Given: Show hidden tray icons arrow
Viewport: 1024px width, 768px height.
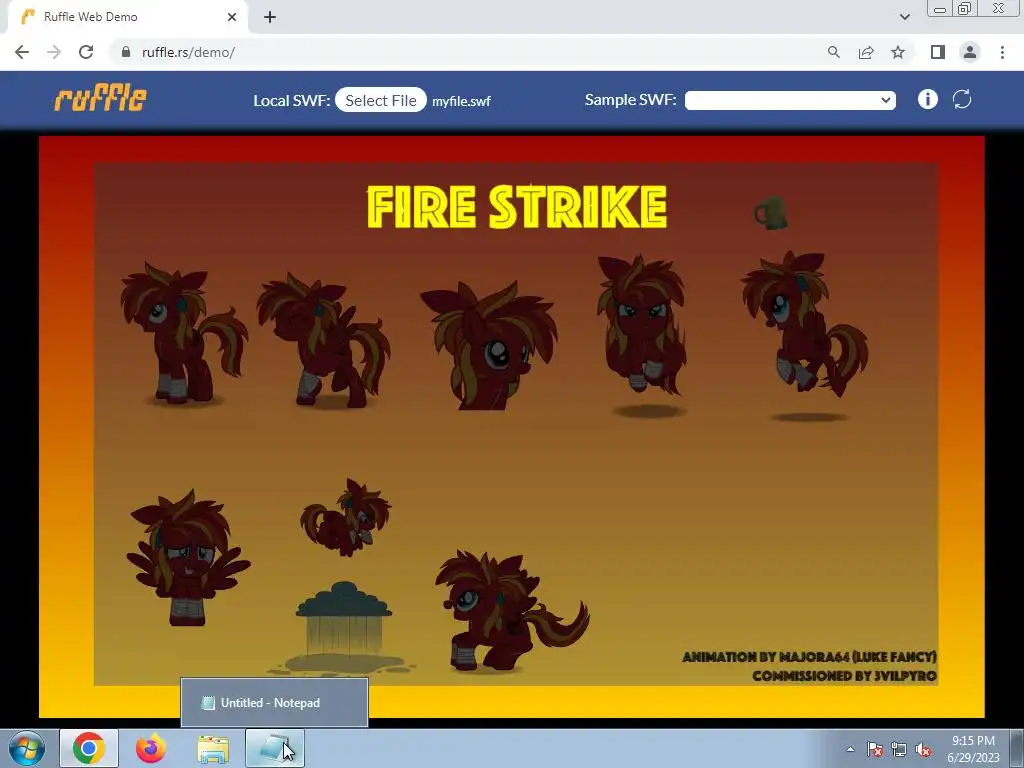Looking at the screenshot, I should (850, 749).
